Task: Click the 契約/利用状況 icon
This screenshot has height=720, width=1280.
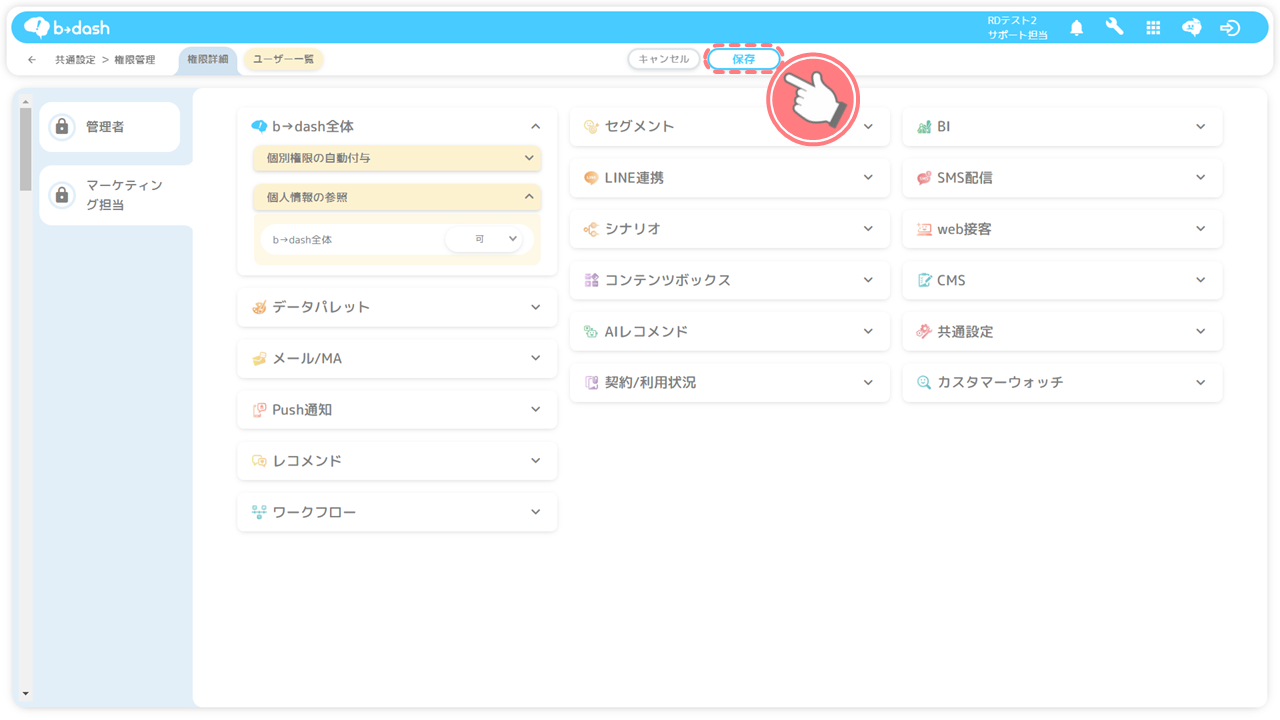Action: 591,382
